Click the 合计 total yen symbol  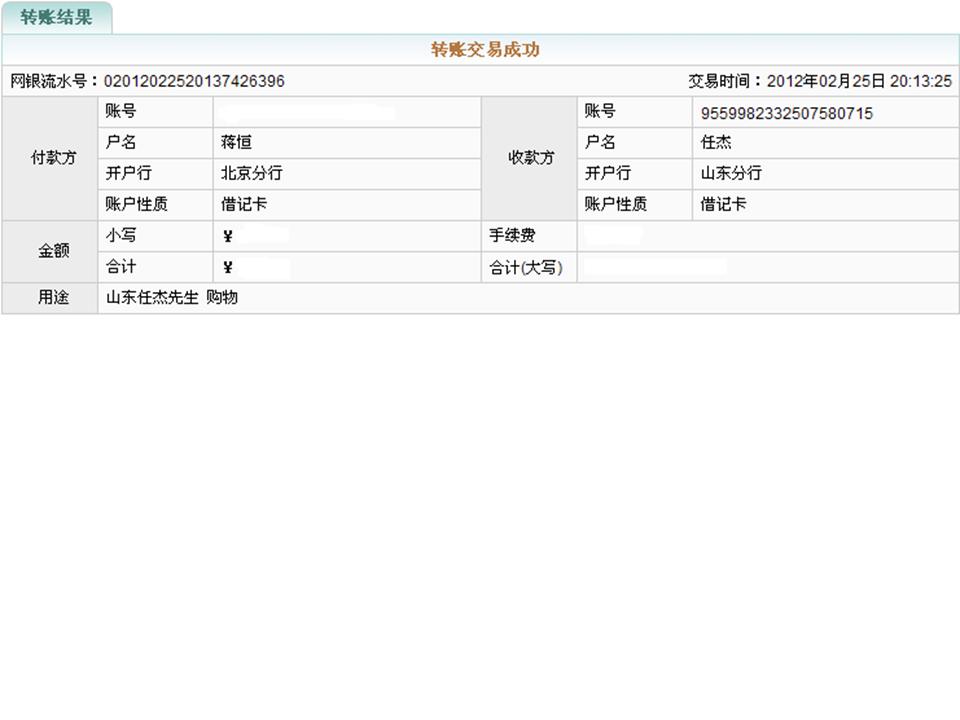[x=228, y=267]
